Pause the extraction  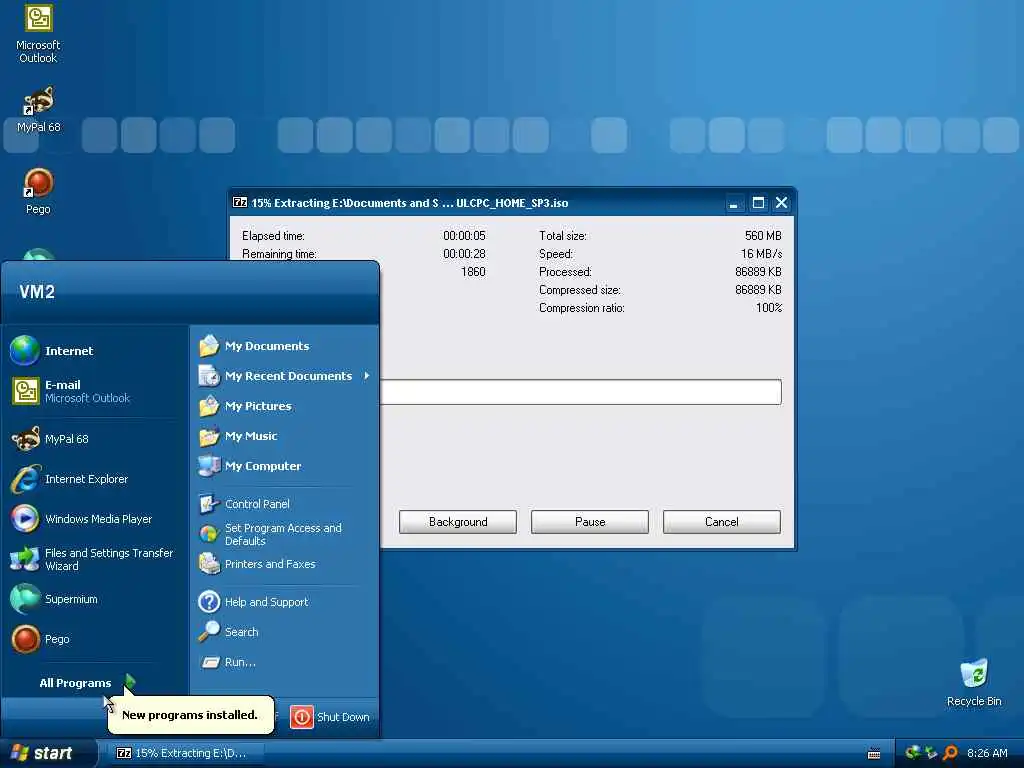tap(590, 522)
